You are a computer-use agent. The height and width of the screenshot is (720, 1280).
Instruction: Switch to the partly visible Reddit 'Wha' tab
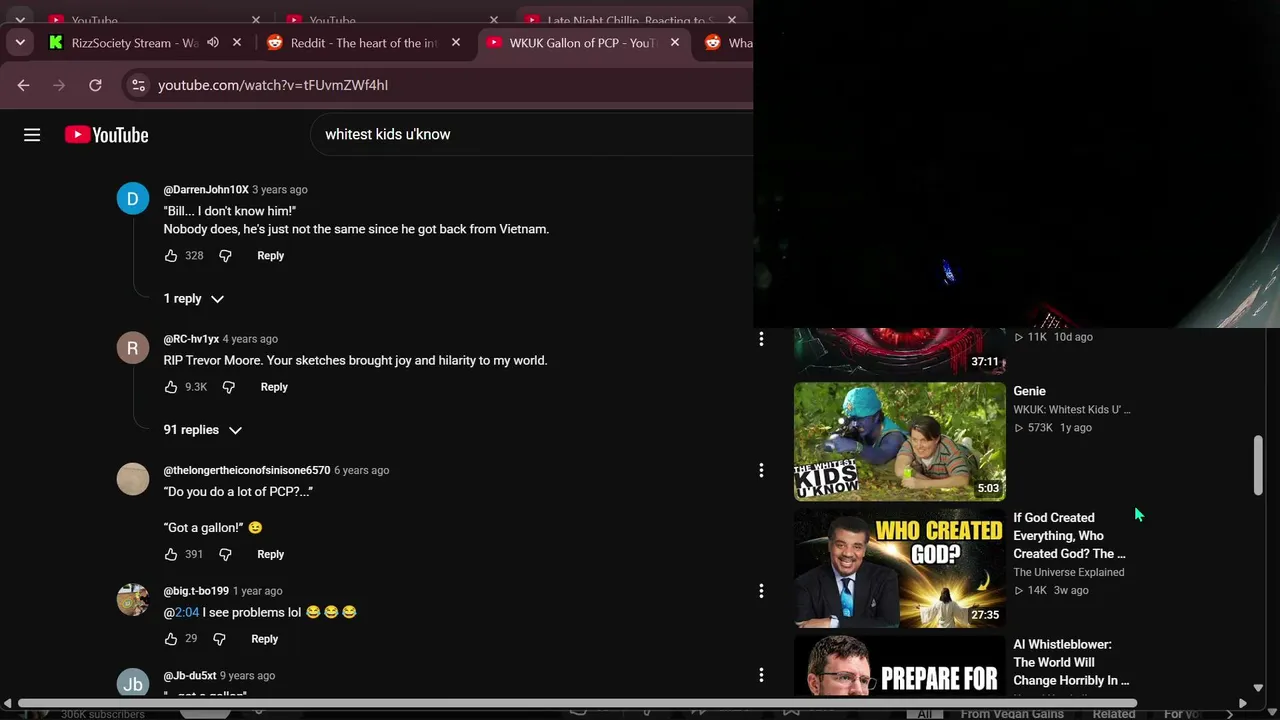(727, 43)
